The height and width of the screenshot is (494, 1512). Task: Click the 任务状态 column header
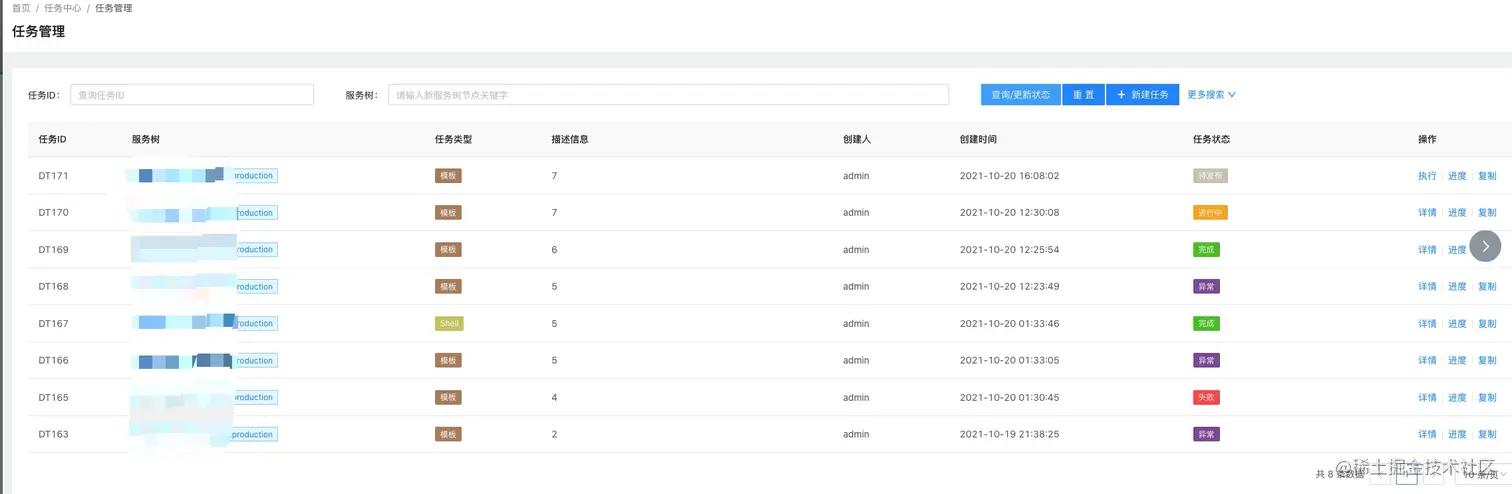[x=1211, y=140]
